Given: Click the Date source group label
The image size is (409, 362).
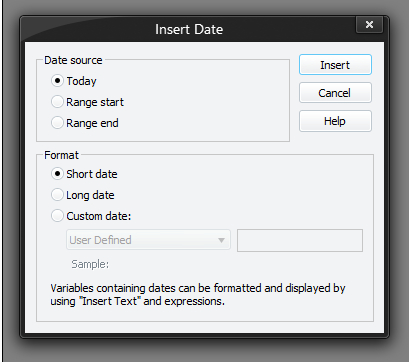Looking at the screenshot, I should pos(73,60).
